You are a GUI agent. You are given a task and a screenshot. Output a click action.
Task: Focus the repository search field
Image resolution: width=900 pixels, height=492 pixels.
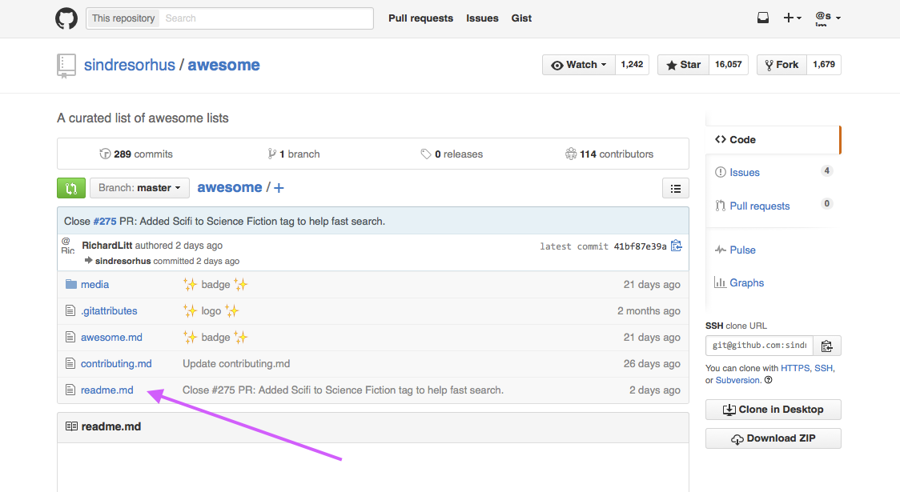[x=266, y=18]
